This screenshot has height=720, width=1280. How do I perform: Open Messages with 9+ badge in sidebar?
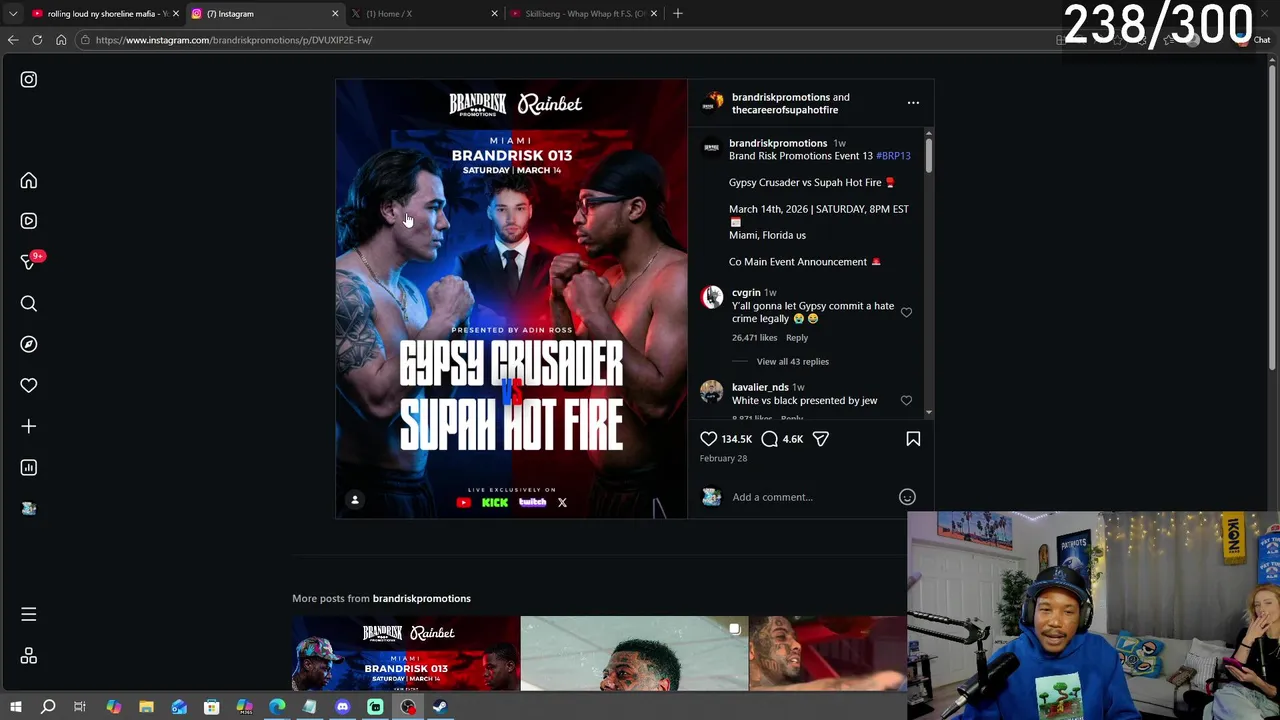click(x=31, y=261)
